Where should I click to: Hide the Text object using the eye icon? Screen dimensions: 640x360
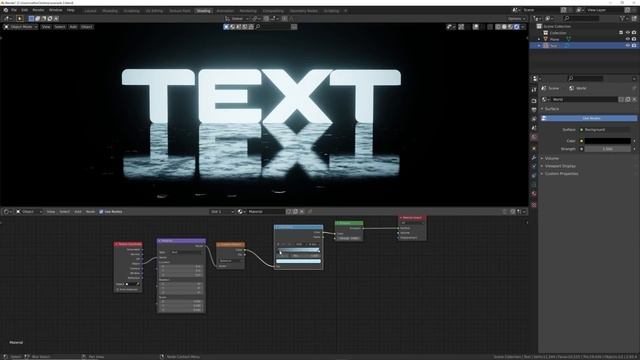[628, 46]
